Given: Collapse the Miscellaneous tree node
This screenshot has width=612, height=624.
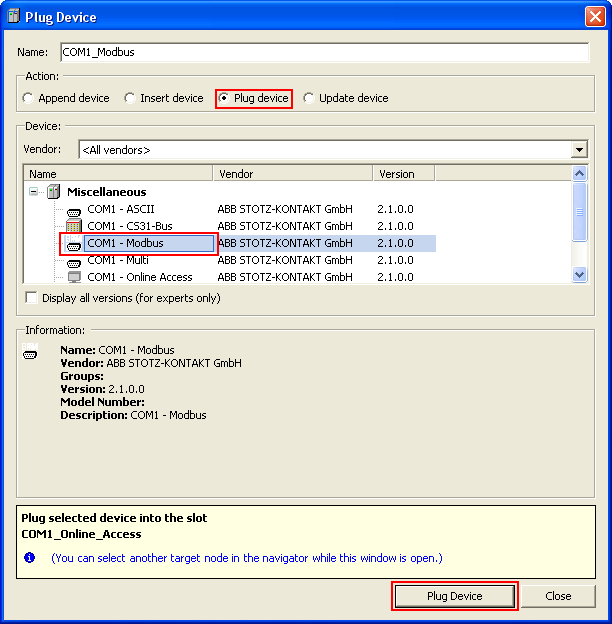Looking at the screenshot, I should point(34,192).
